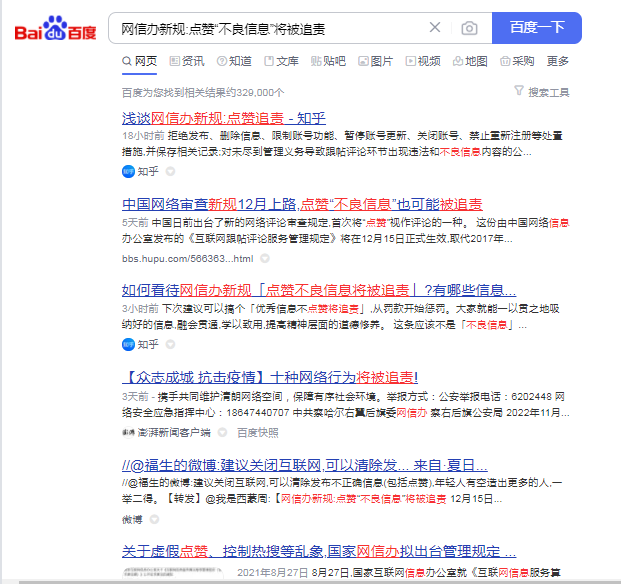Open the 采购 tab
This screenshot has width=621, height=584.
517,61
